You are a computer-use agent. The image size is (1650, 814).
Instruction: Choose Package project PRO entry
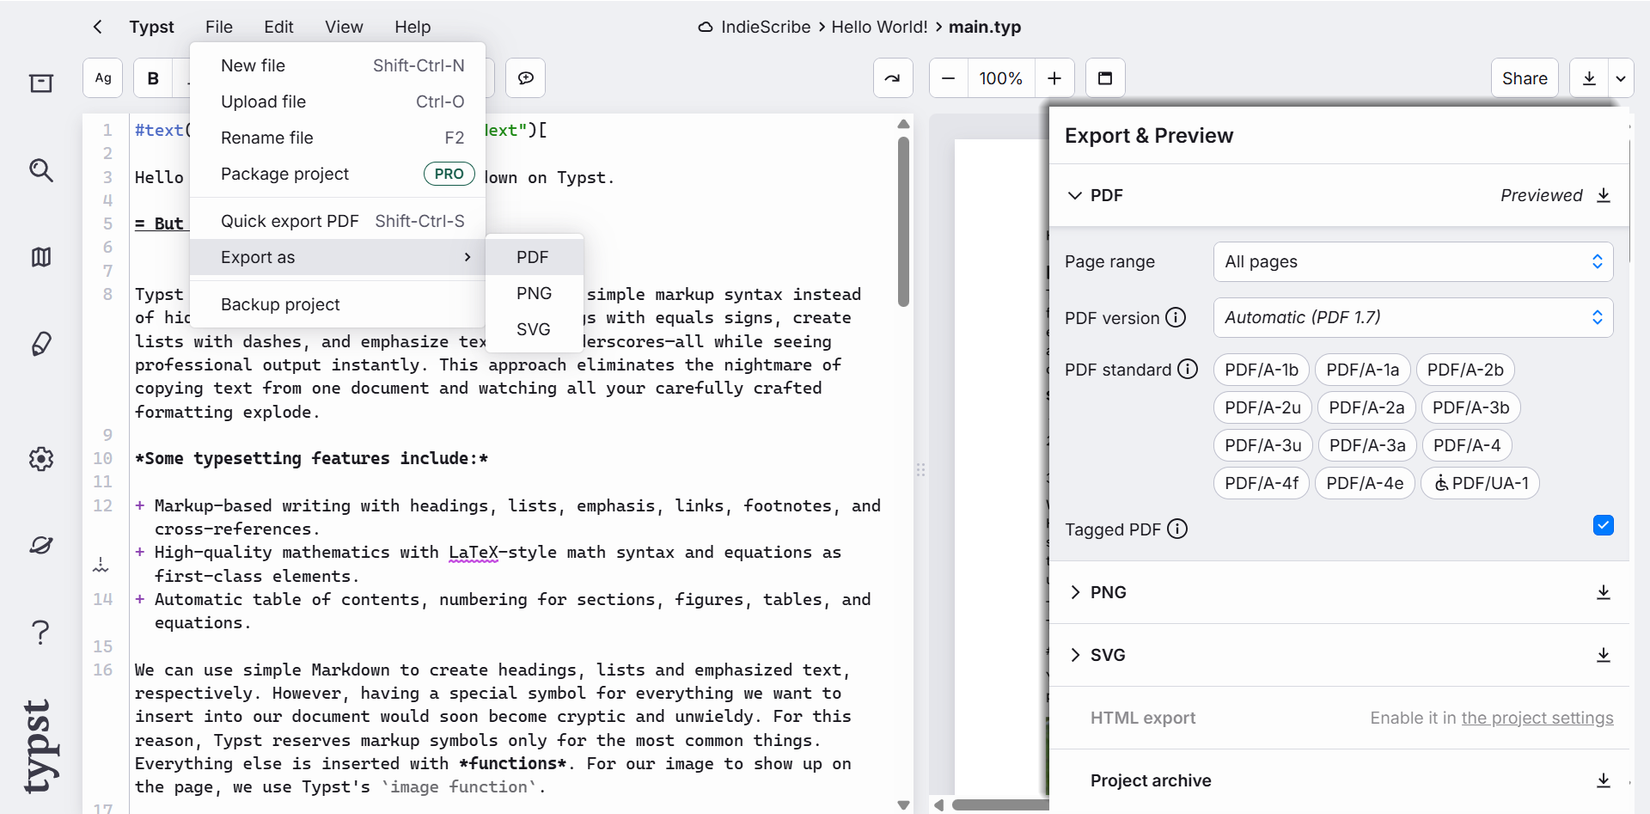338,173
